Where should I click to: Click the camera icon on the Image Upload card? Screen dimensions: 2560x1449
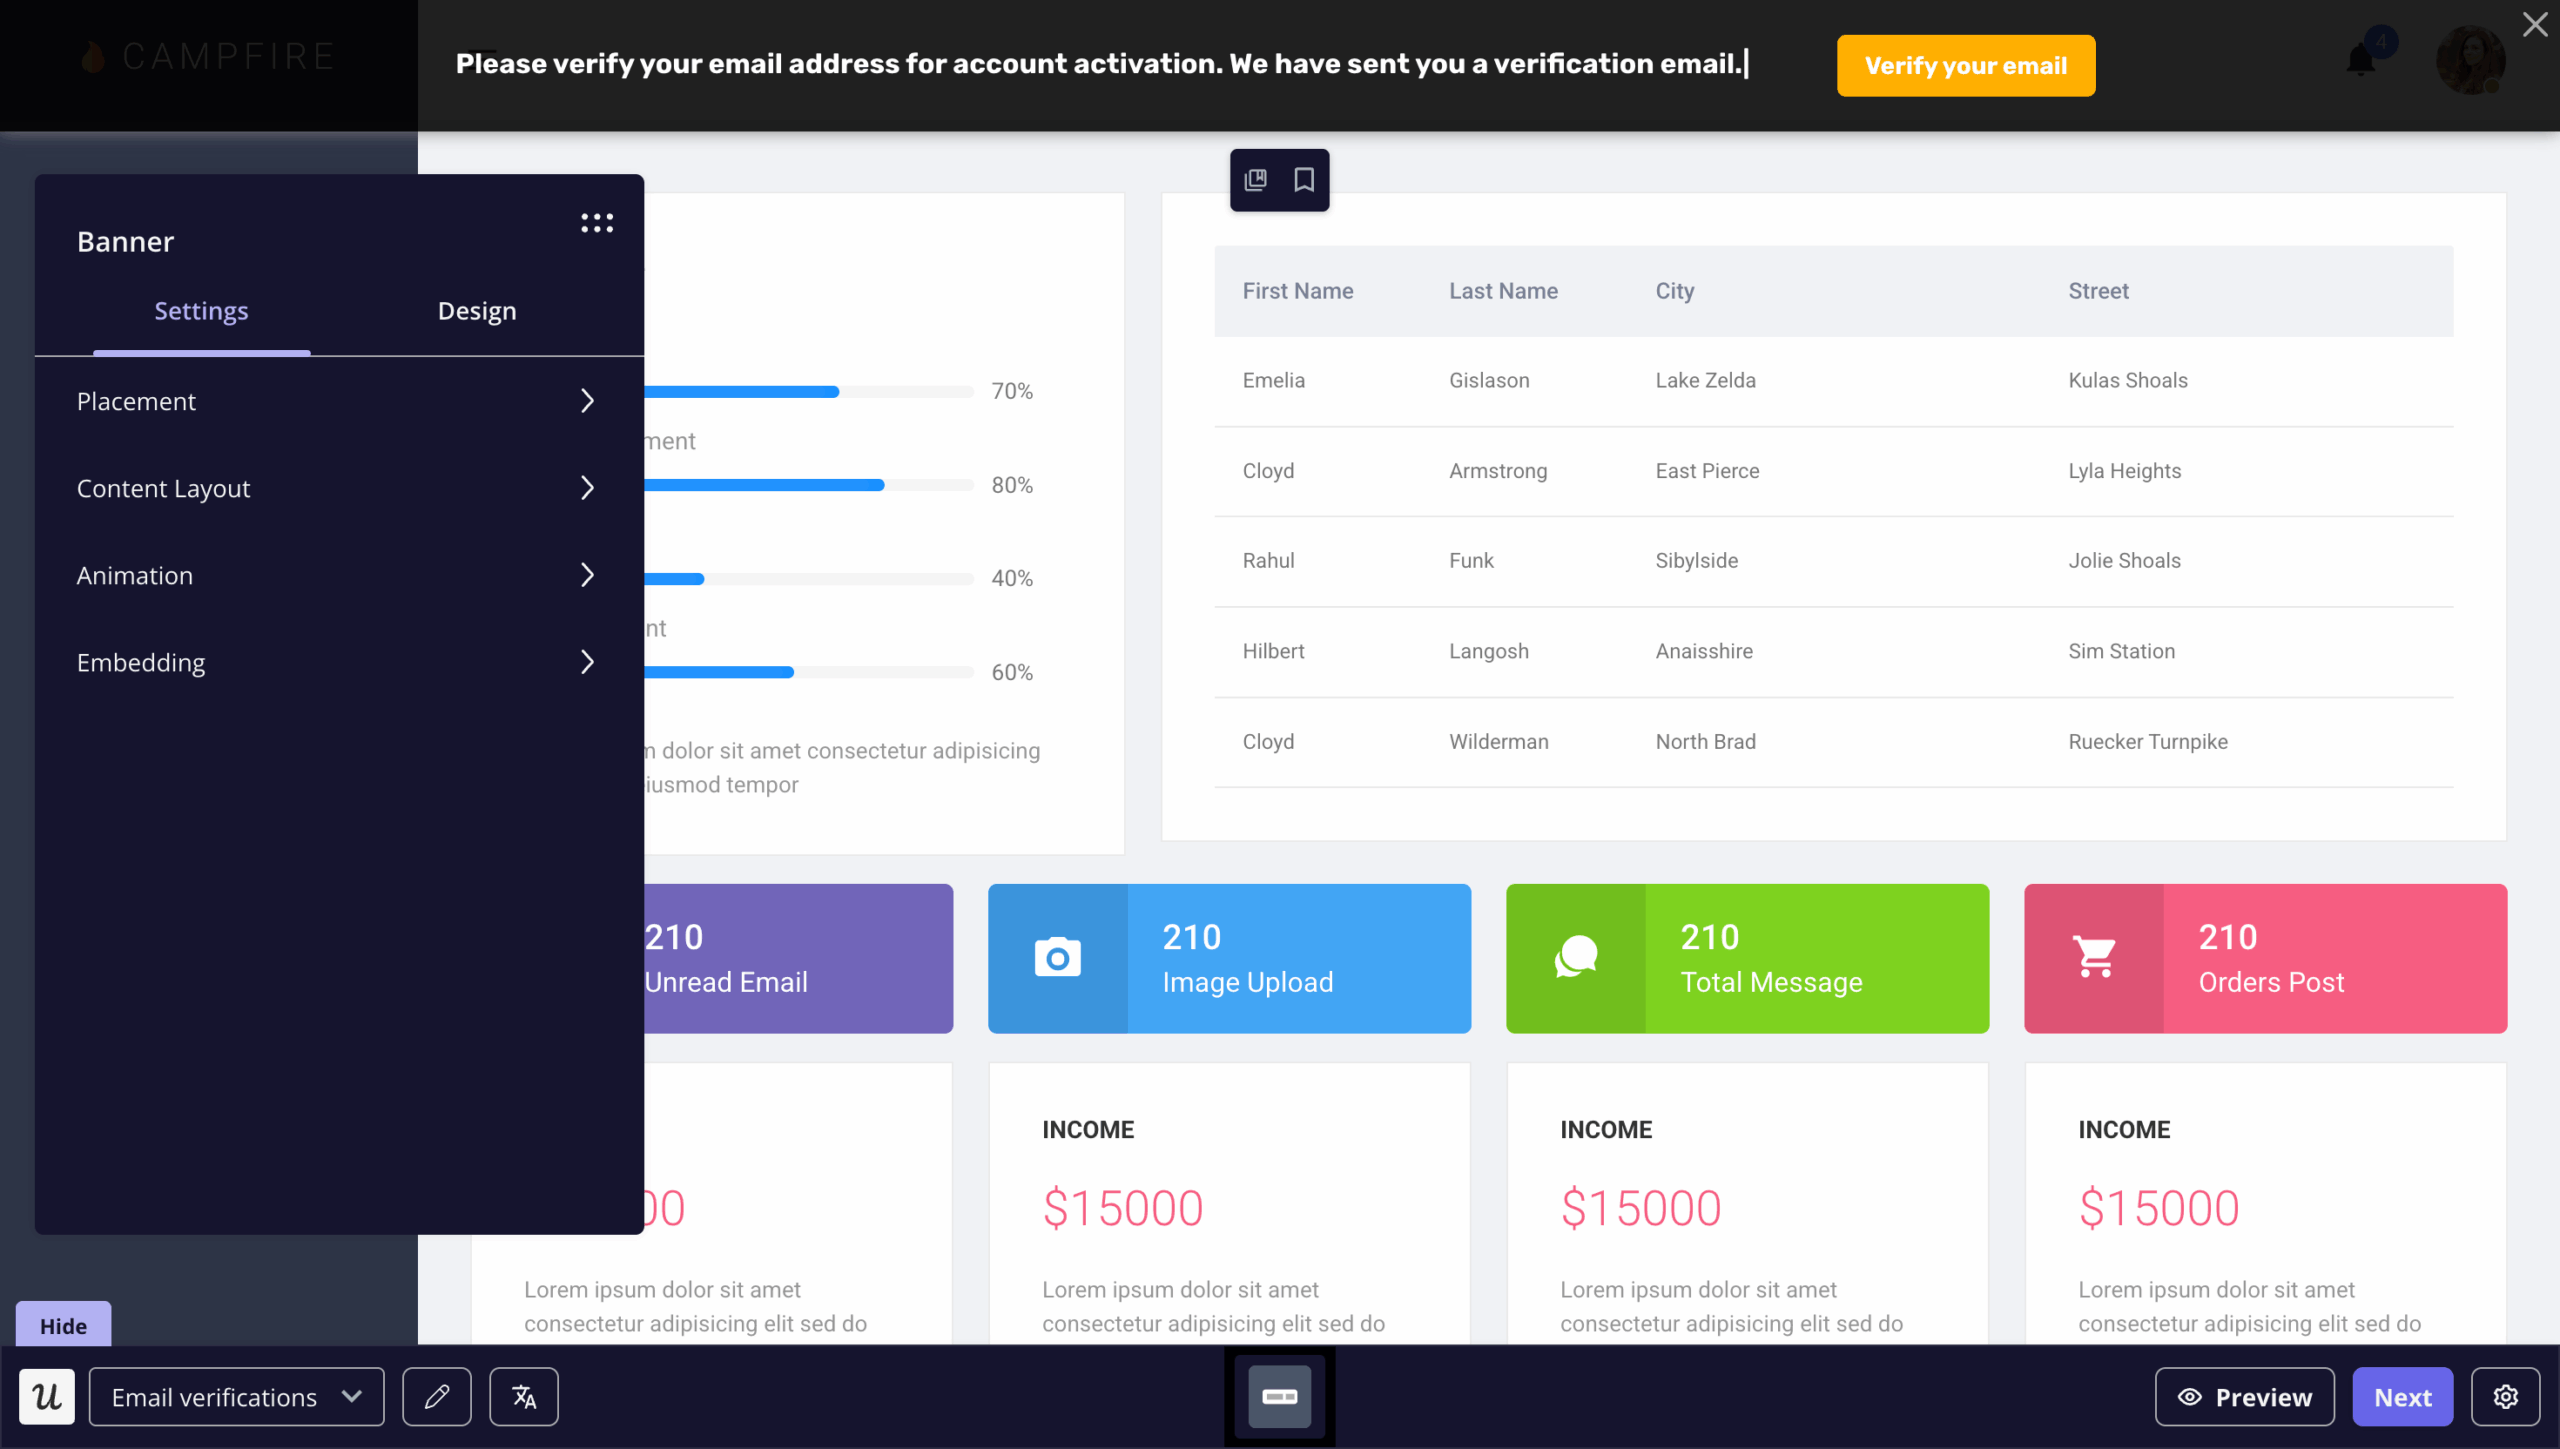1058,957
